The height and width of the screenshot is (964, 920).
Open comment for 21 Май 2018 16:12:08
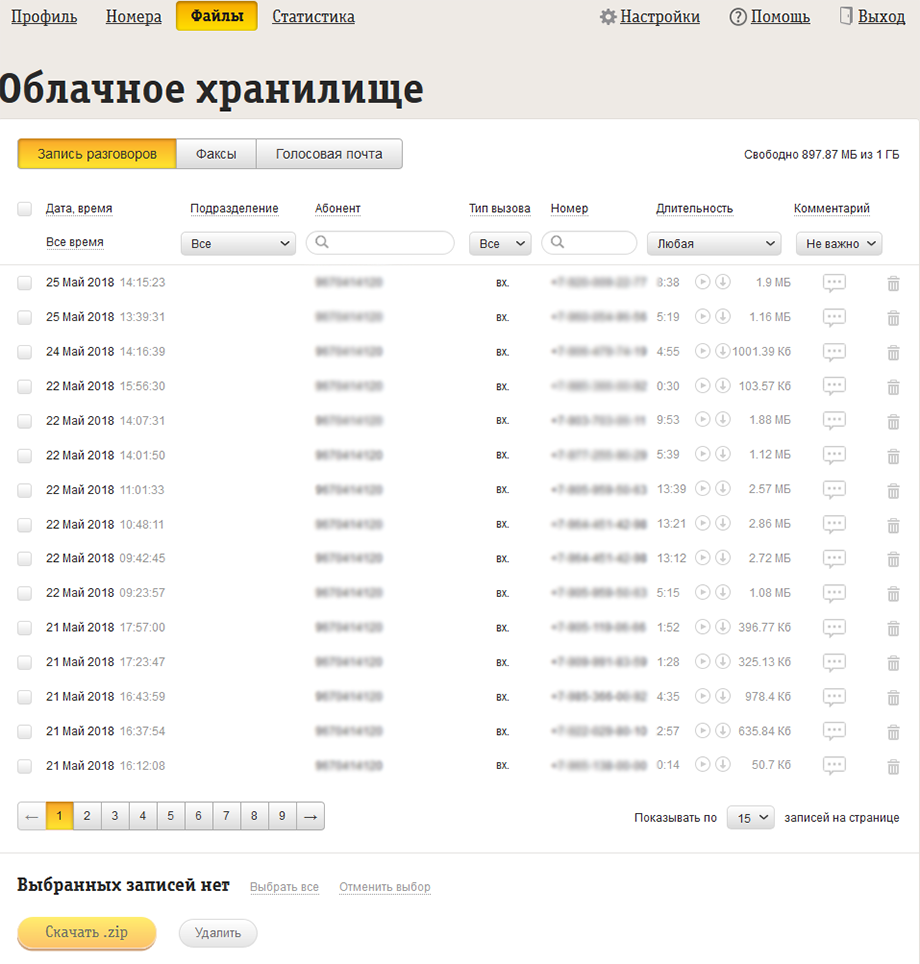point(834,765)
